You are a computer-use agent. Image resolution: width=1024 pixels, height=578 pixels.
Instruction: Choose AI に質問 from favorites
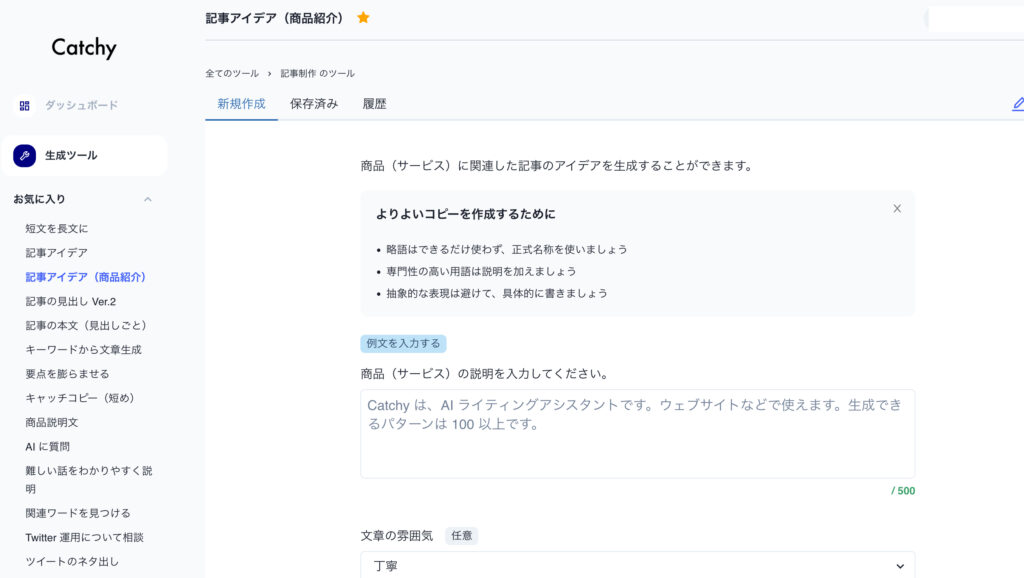click(47, 446)
